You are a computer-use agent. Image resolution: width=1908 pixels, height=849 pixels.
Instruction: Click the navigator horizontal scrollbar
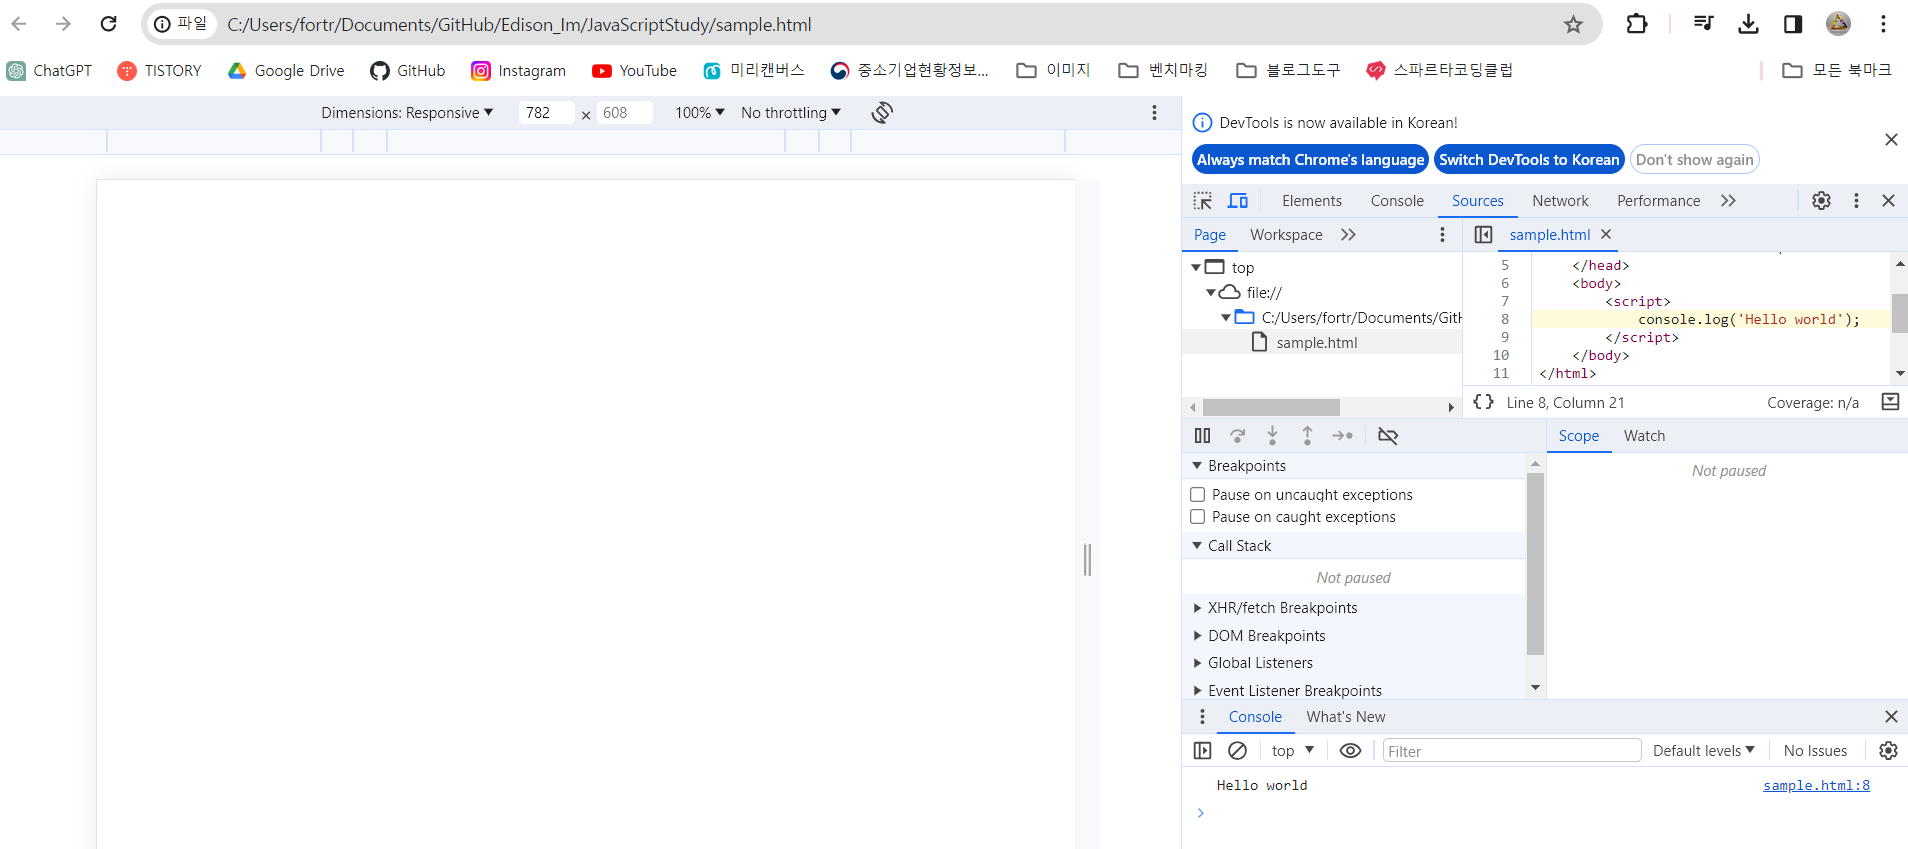click(1271, 407)
